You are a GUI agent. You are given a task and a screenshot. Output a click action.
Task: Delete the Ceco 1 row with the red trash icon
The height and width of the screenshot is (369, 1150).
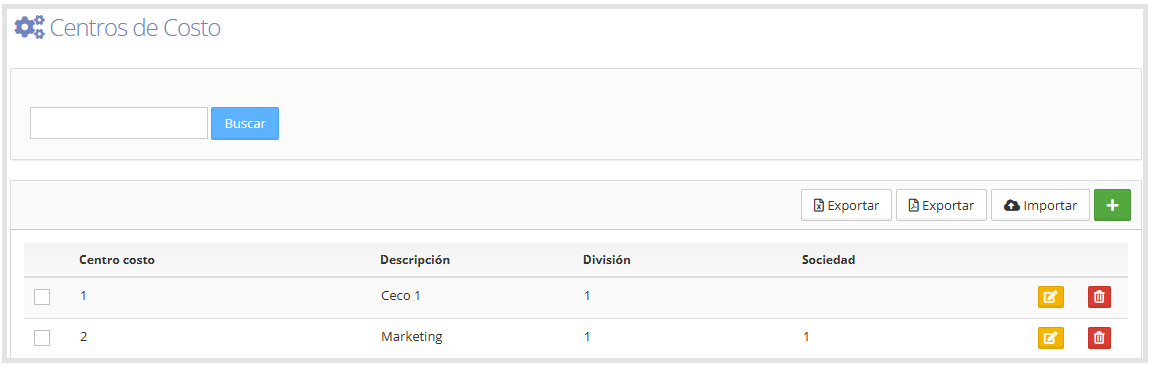click(x=1099, y=297)
